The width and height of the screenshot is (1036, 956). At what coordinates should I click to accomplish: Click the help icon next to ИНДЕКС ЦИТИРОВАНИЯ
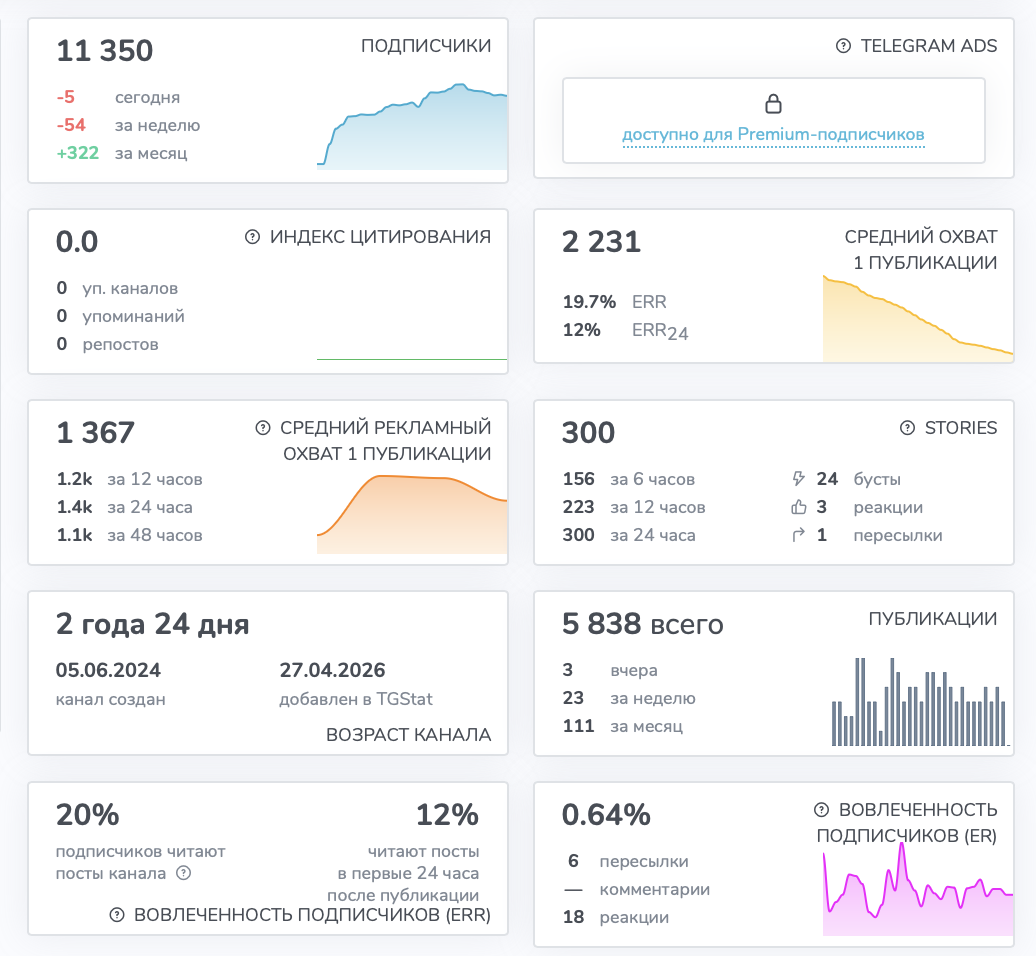[252, 237]
